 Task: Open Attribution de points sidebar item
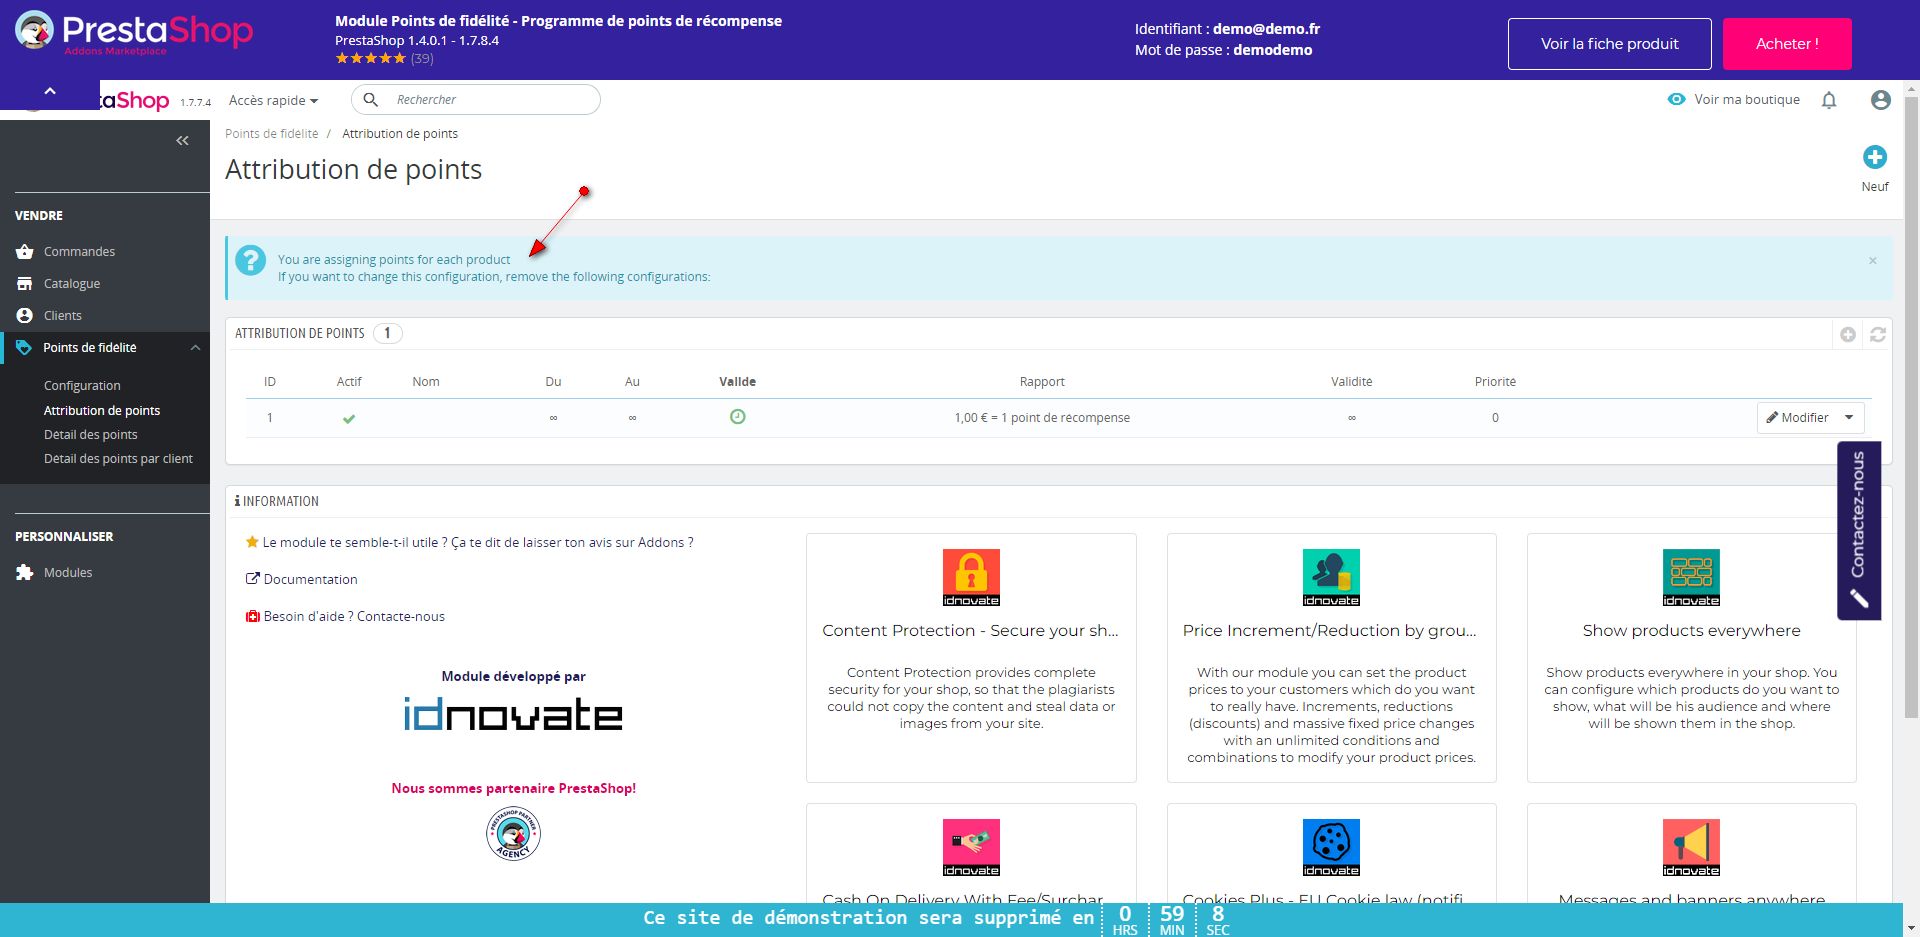tap(102, 411)
